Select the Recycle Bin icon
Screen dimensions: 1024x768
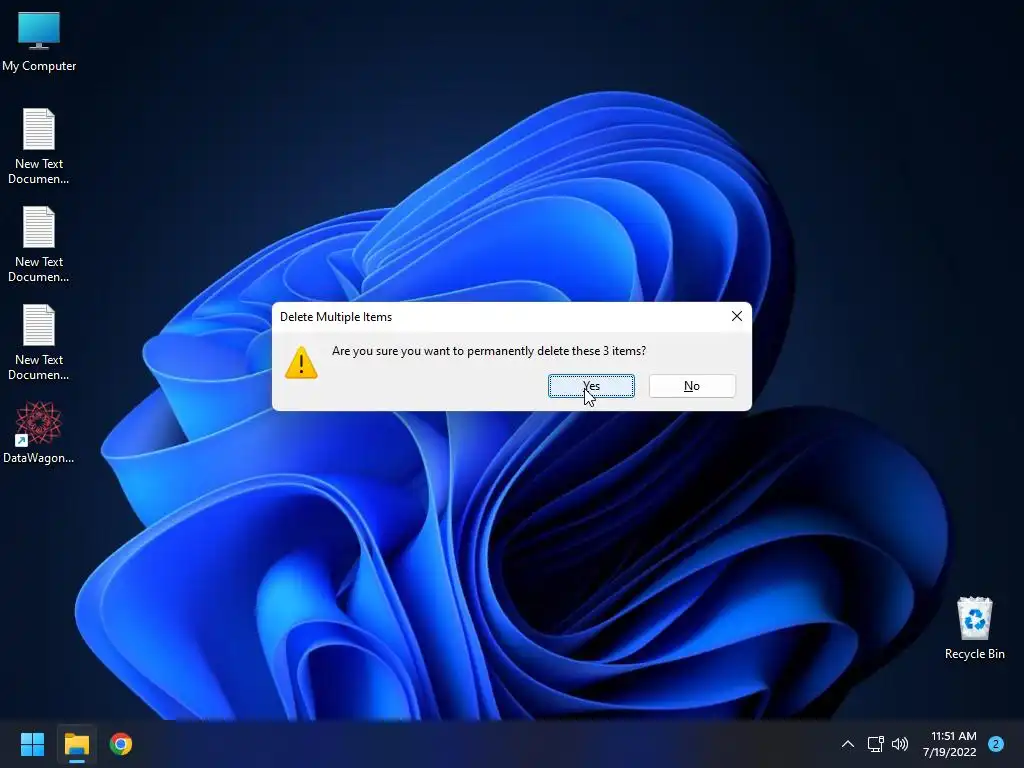974,628
